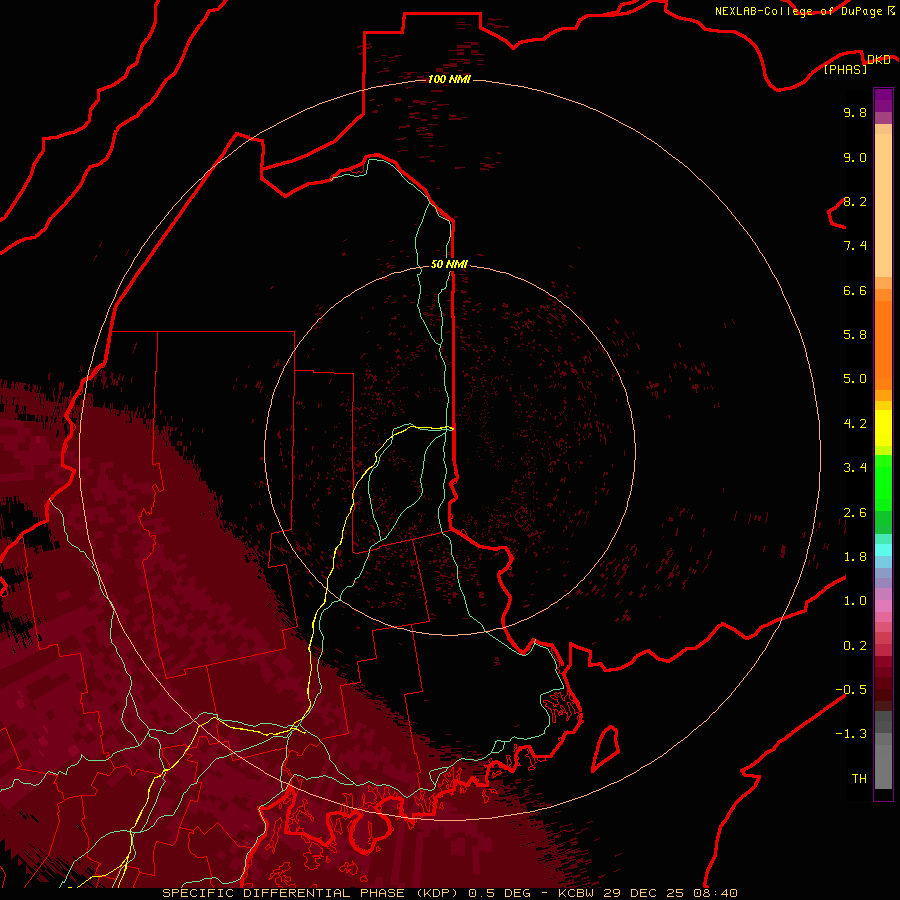Screen dimensions: 900x900
Task: Click the 0.2 color scale label
Action: (855, 646)
